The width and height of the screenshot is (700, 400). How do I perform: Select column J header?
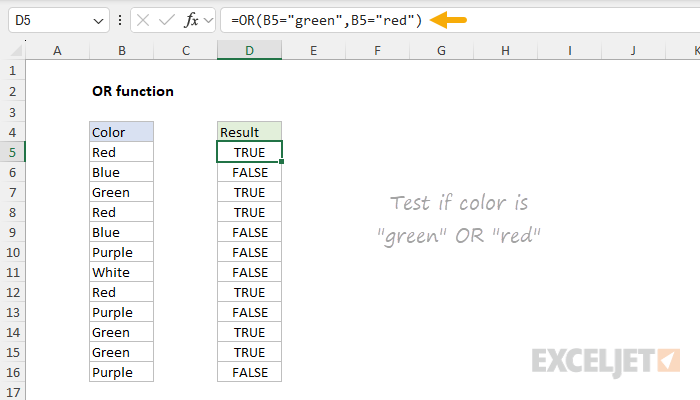[633, 50]
